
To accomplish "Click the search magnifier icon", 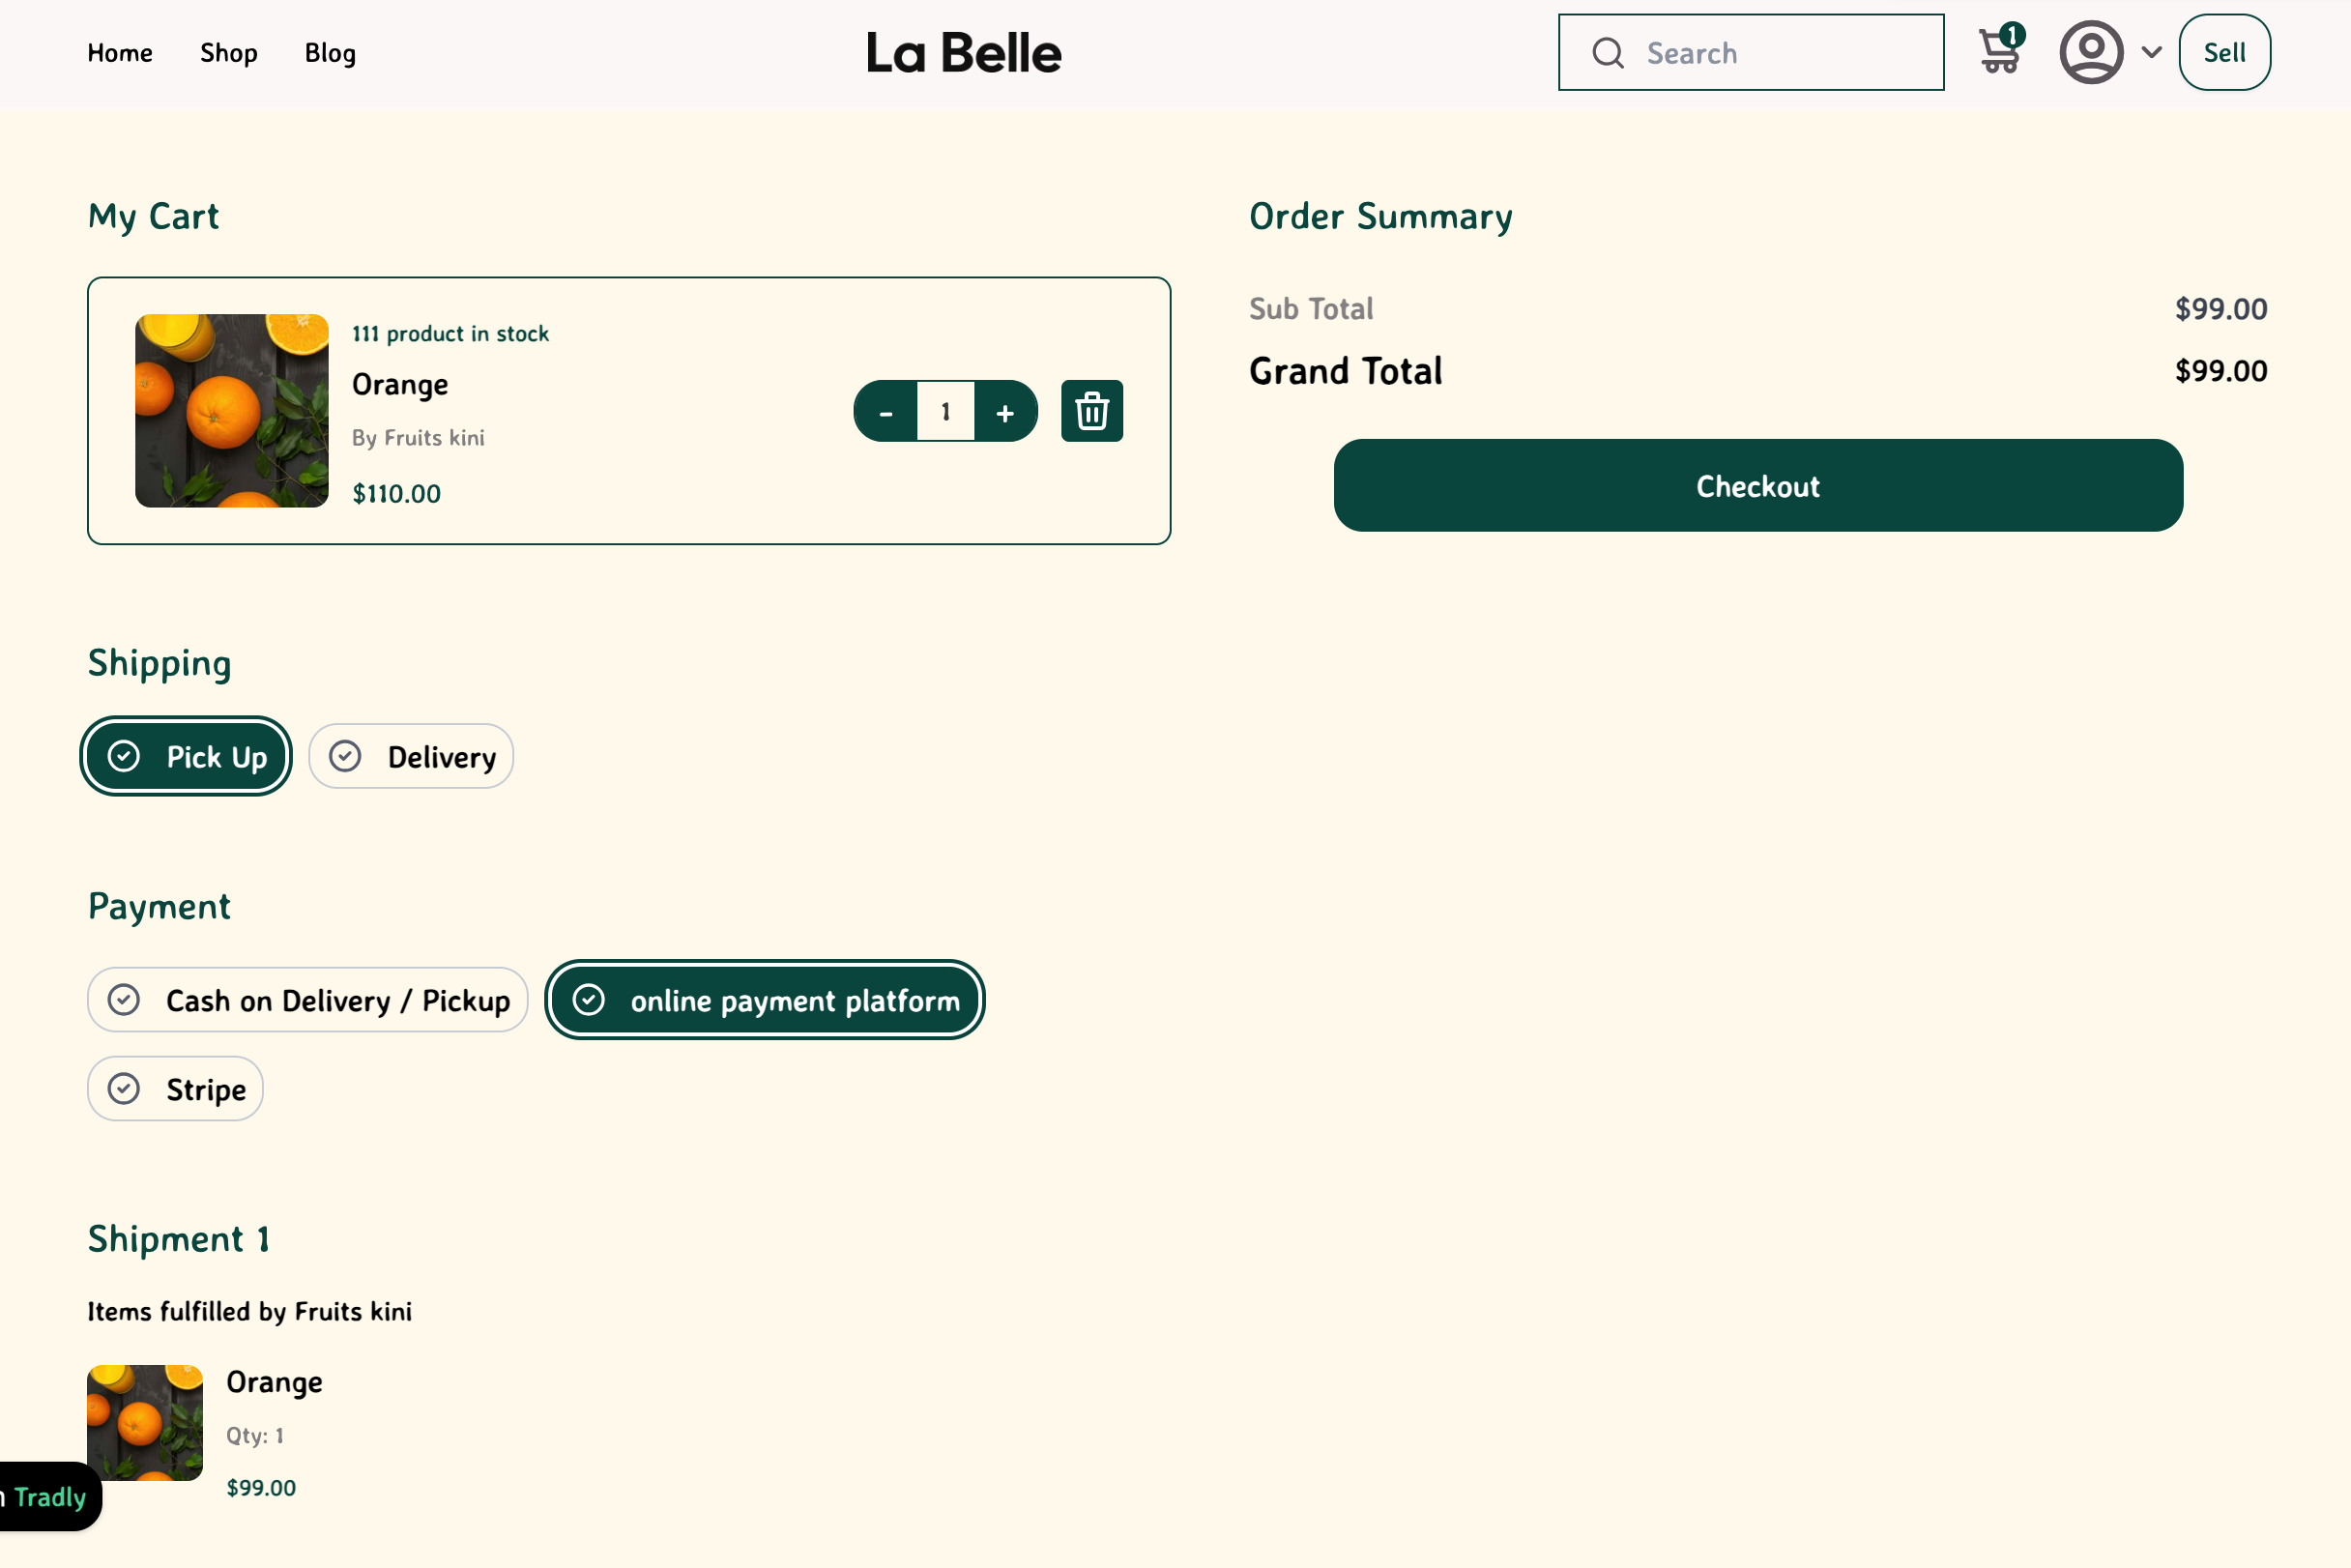I will point(1607,53).
